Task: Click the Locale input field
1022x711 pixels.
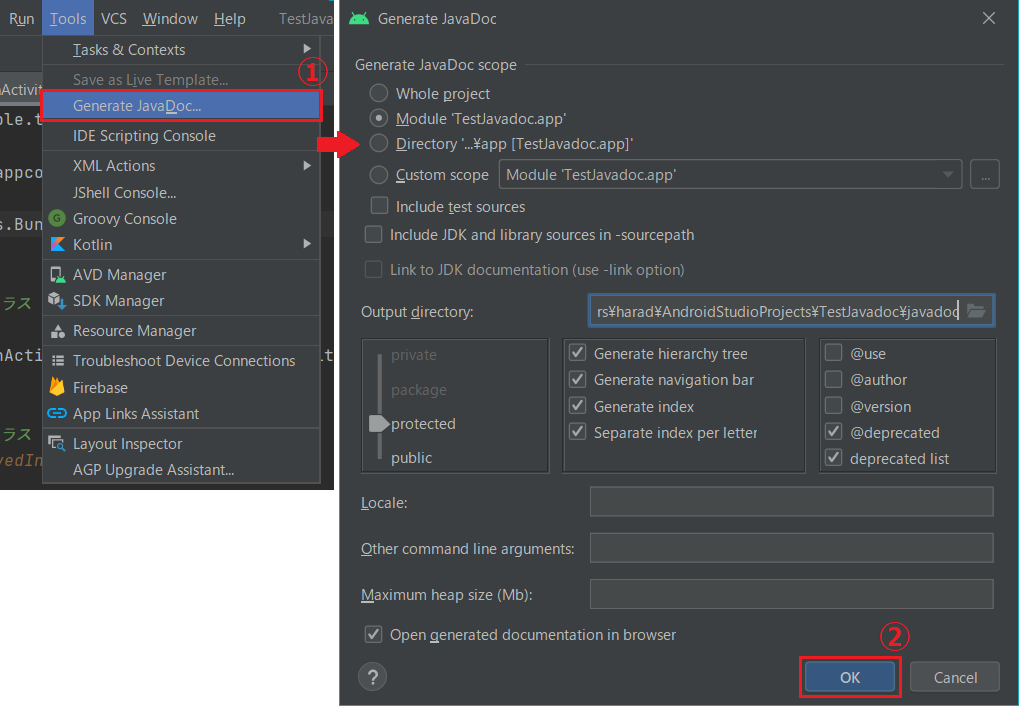Action: 790,501
